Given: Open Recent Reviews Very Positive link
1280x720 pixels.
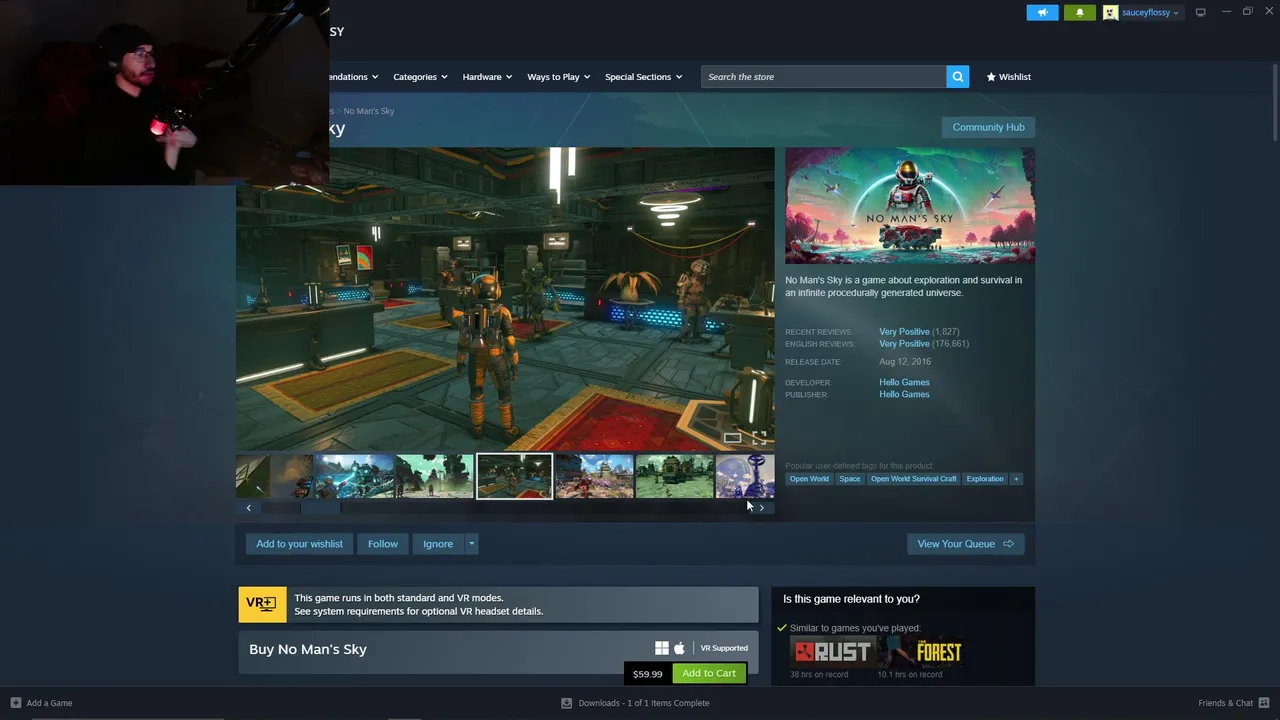Looking at the screenshot, I should click(904, 332).
